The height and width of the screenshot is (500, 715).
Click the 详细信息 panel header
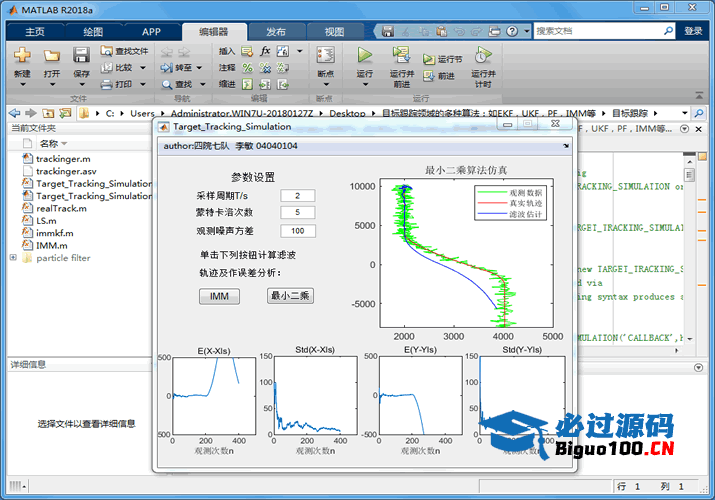(x=28, y=364)
